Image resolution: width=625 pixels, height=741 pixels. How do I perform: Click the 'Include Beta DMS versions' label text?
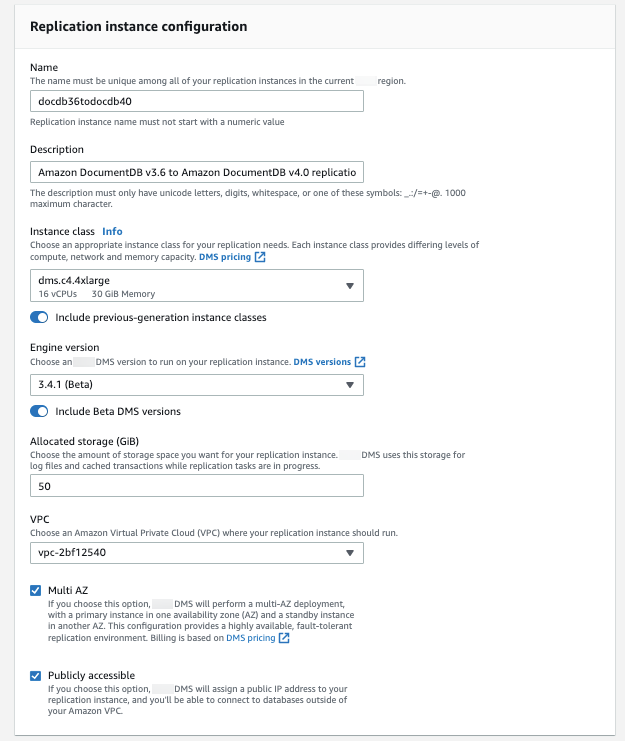[118, 411]
